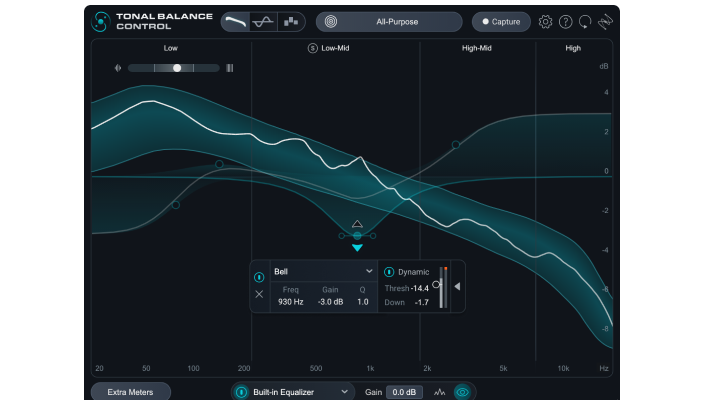Screen dimensions: 704x400
Task: Open the Built-in Equalizer dropdown
Action: point(302,392)
